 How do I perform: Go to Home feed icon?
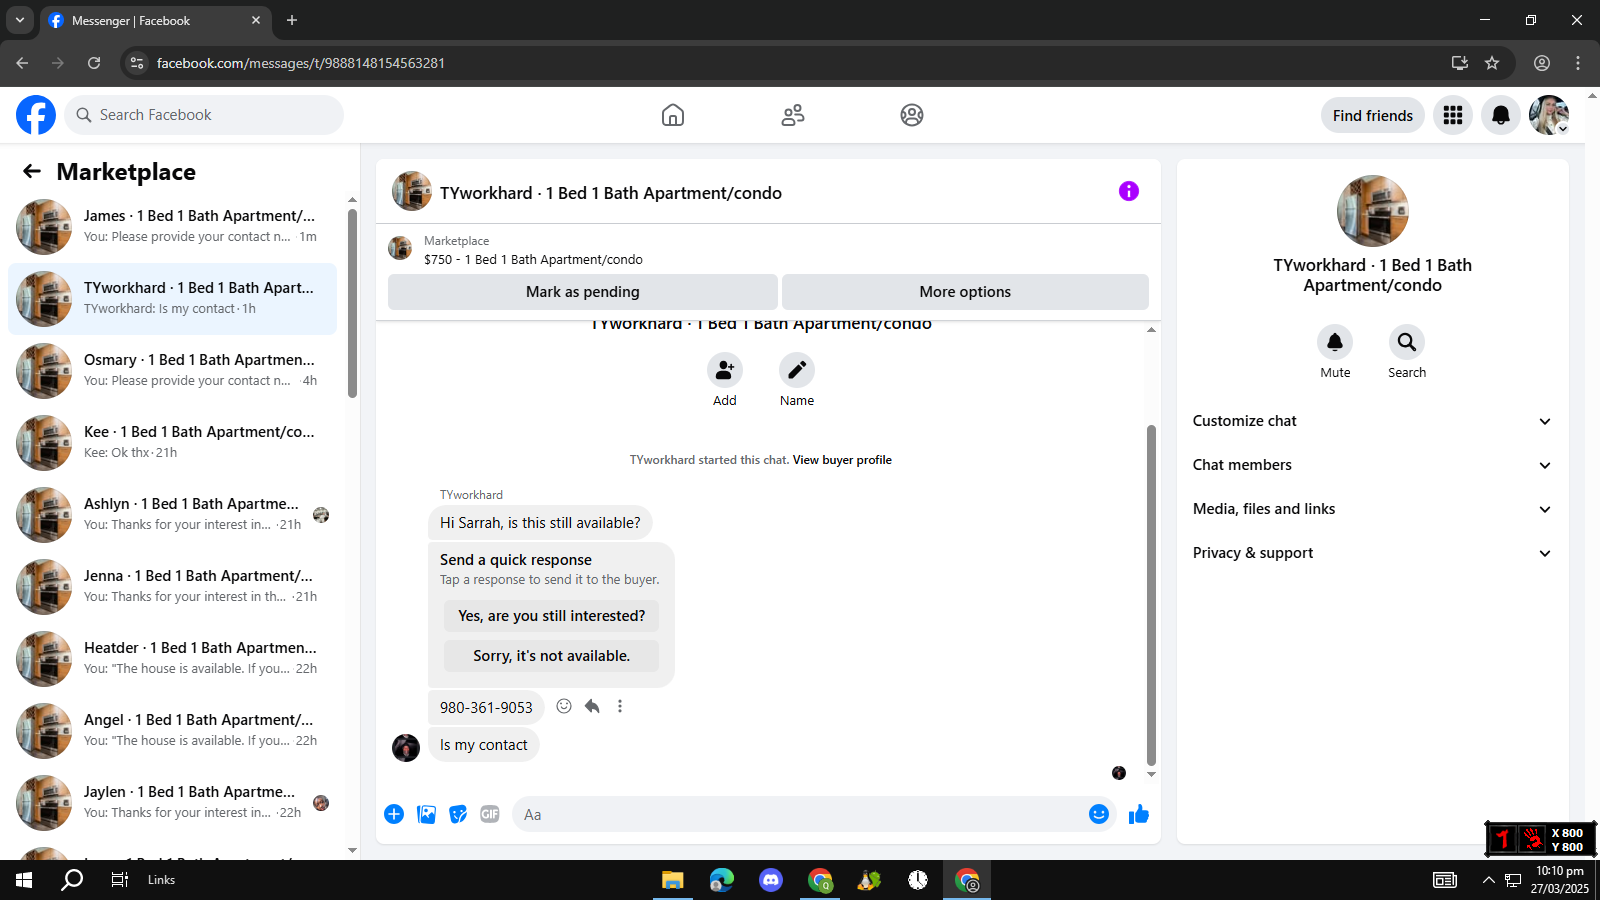[673, 115]
